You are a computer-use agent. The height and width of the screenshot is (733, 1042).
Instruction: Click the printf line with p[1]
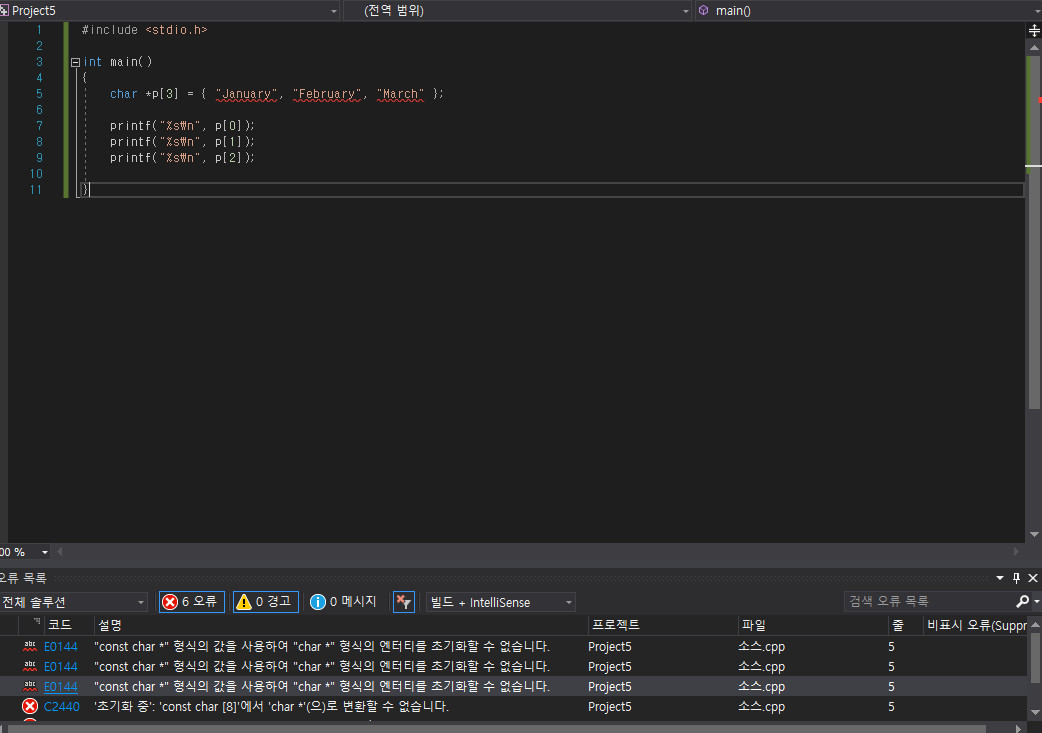click(182, 142)
